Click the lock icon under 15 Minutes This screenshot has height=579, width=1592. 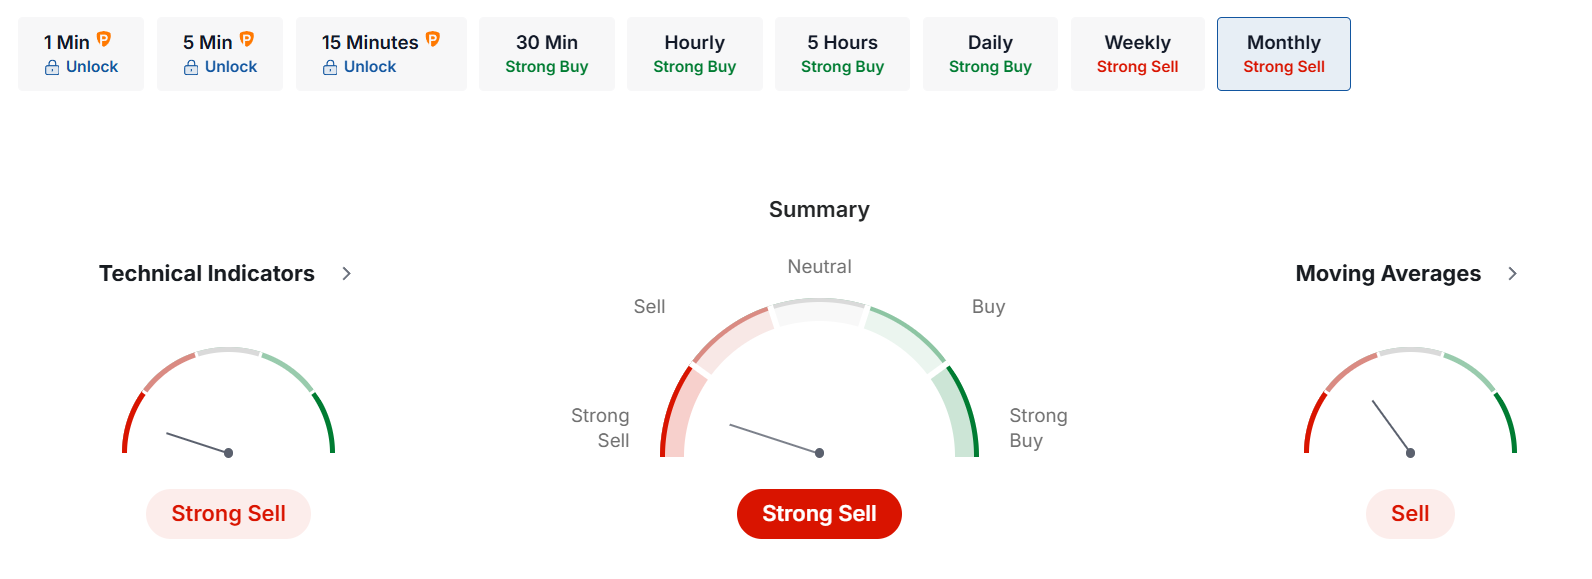[330, 68]
